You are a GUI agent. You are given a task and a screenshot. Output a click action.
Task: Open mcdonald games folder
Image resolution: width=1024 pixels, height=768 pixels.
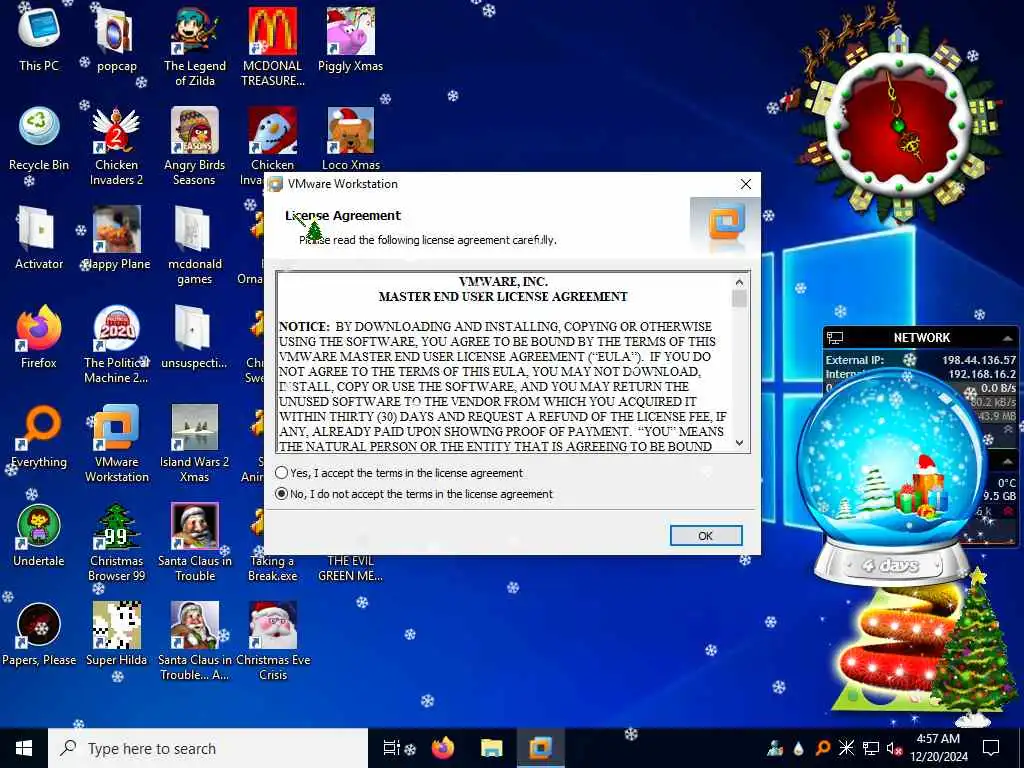coord(195,246)
